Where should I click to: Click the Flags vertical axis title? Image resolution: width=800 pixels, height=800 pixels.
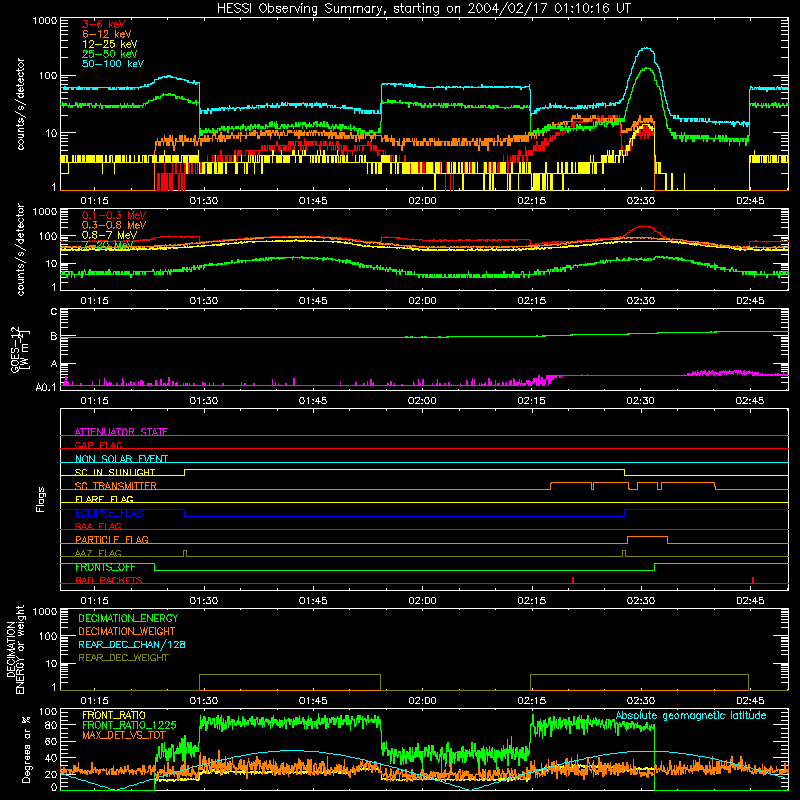tap(41, 499)
